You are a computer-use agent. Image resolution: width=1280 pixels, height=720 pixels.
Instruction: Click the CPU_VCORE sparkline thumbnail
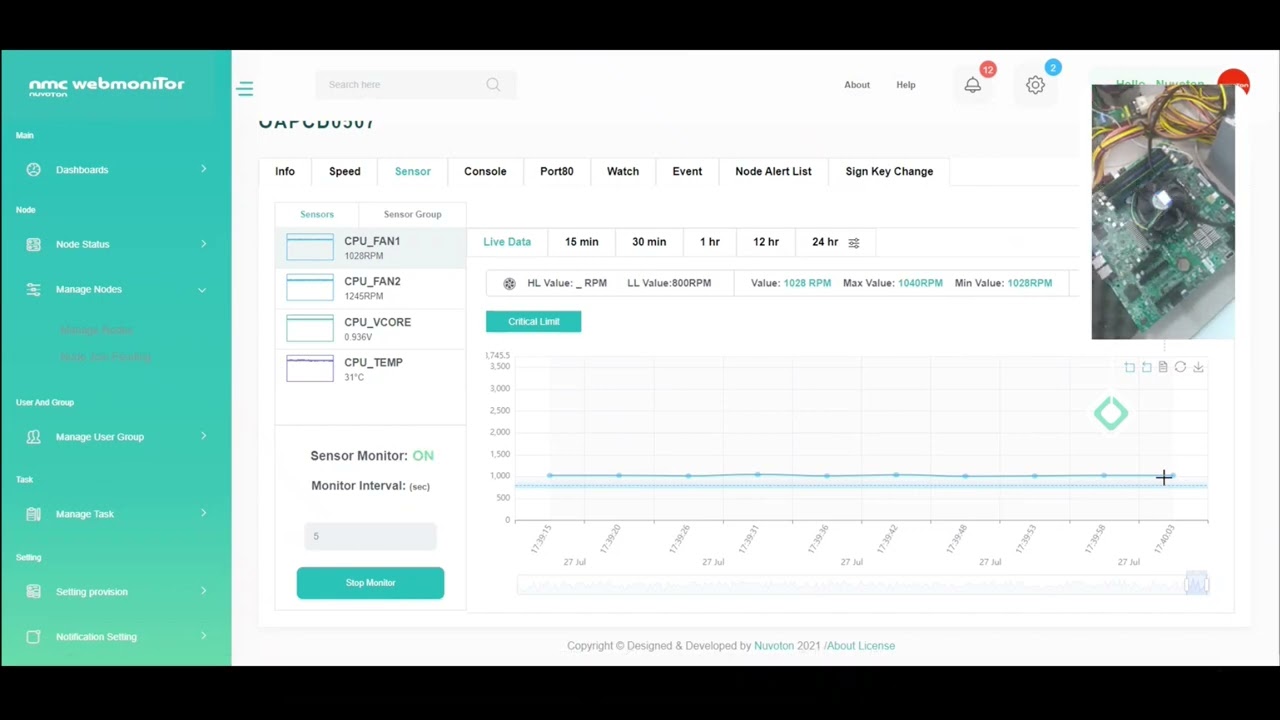click(x=310, y=328)
